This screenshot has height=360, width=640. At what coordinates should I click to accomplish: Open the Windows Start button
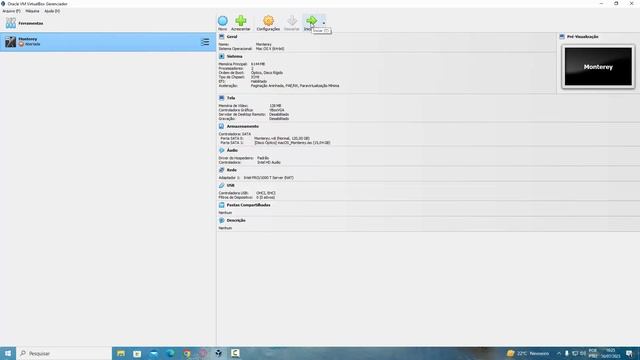(8, 353)
